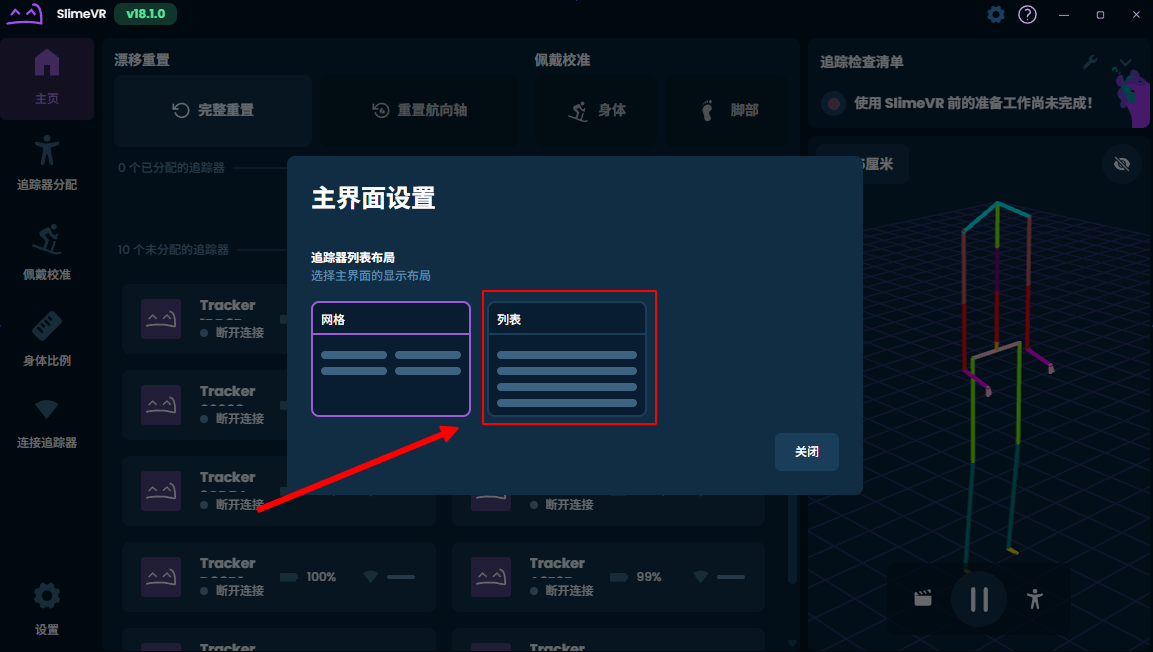Collapse the 追踪检查清单 checklist chevron
1153x652 pixels.
pos(1126,62)
